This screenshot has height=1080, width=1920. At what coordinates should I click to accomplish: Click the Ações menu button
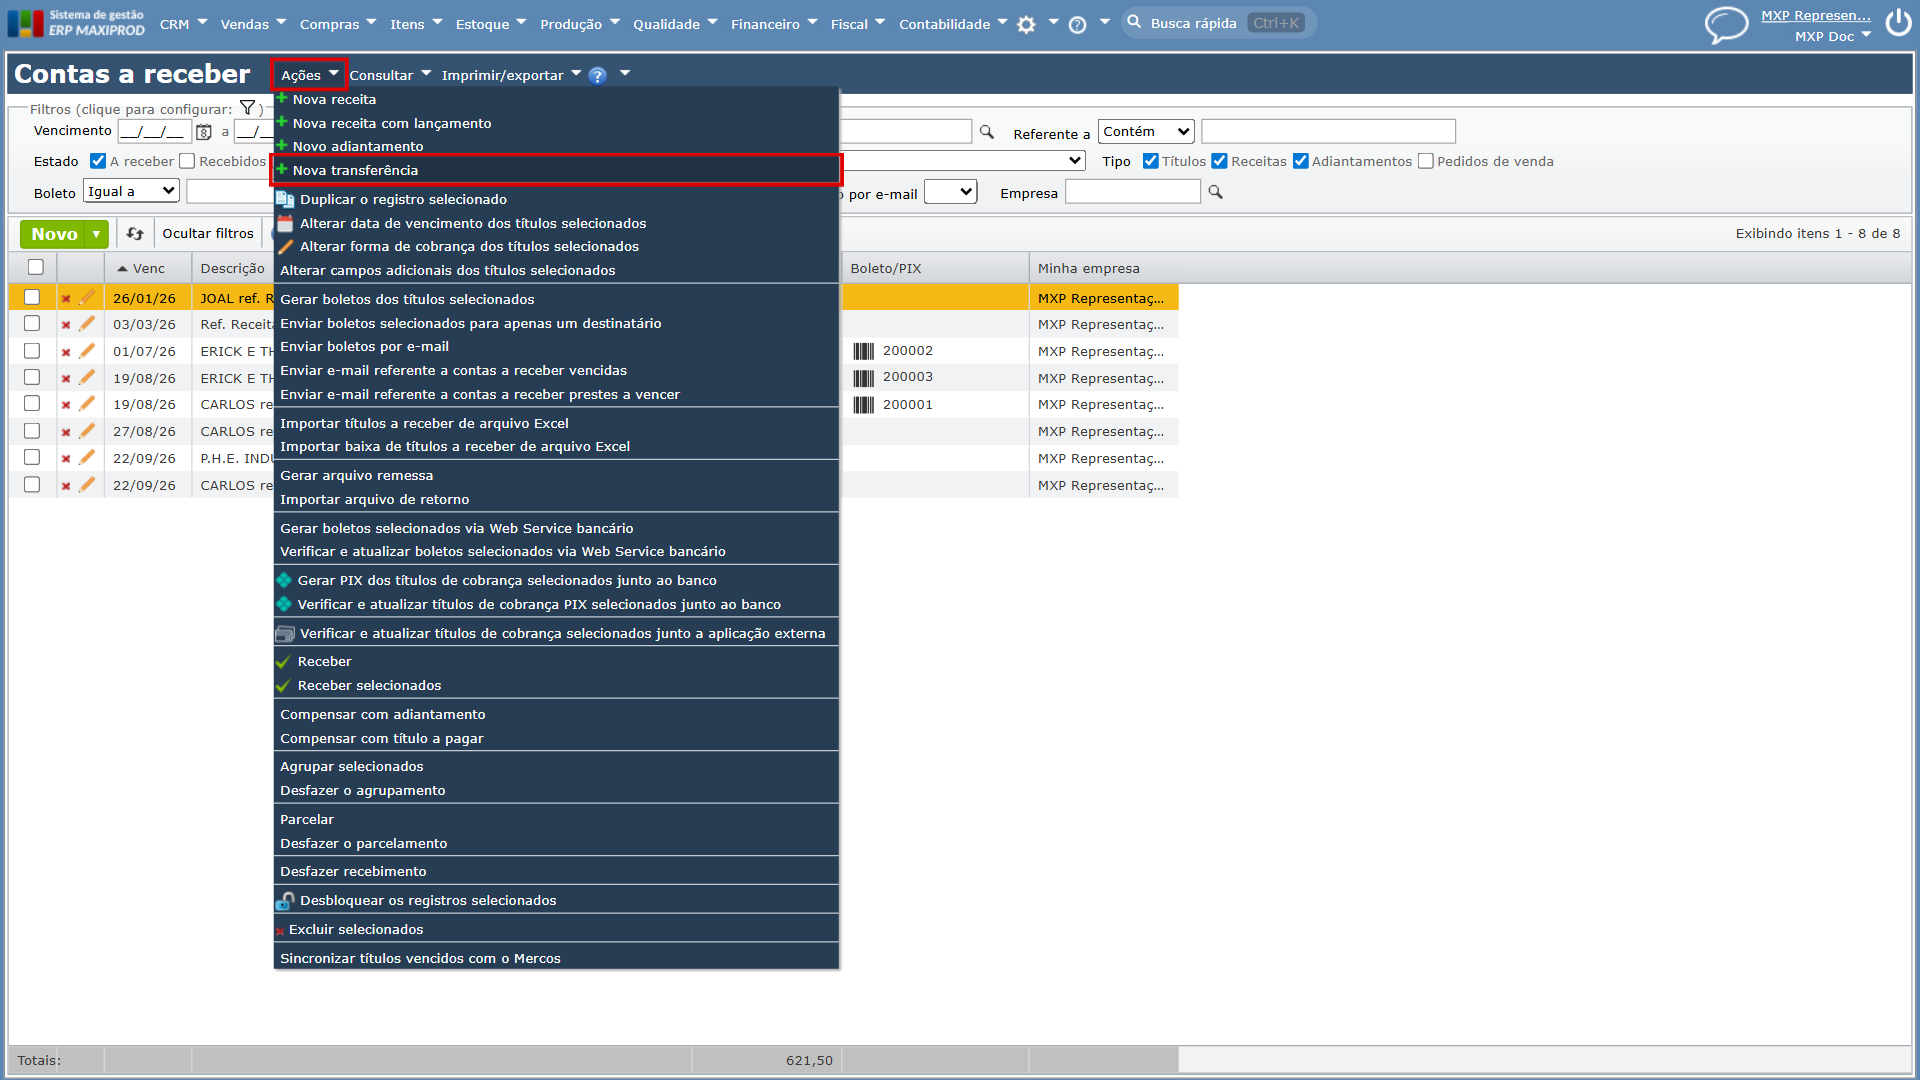pyautogui.click(x=309, y=75)
